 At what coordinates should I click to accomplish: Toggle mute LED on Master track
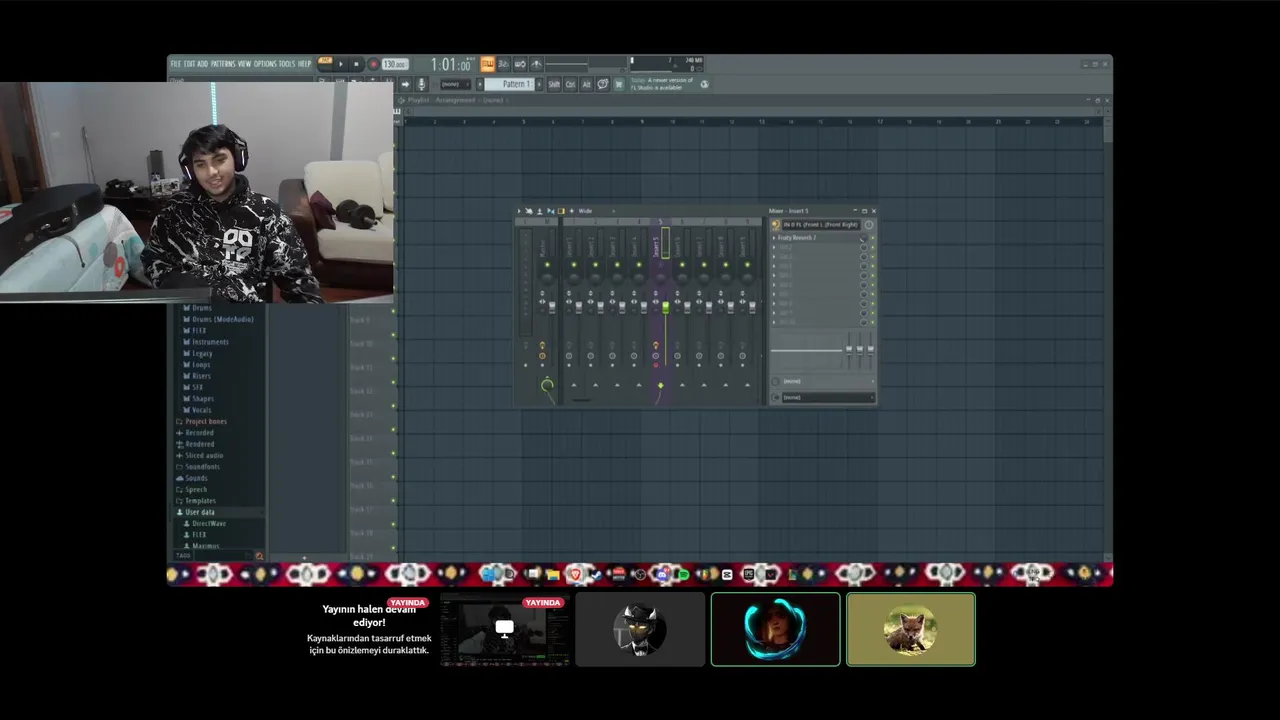(547, 265)
